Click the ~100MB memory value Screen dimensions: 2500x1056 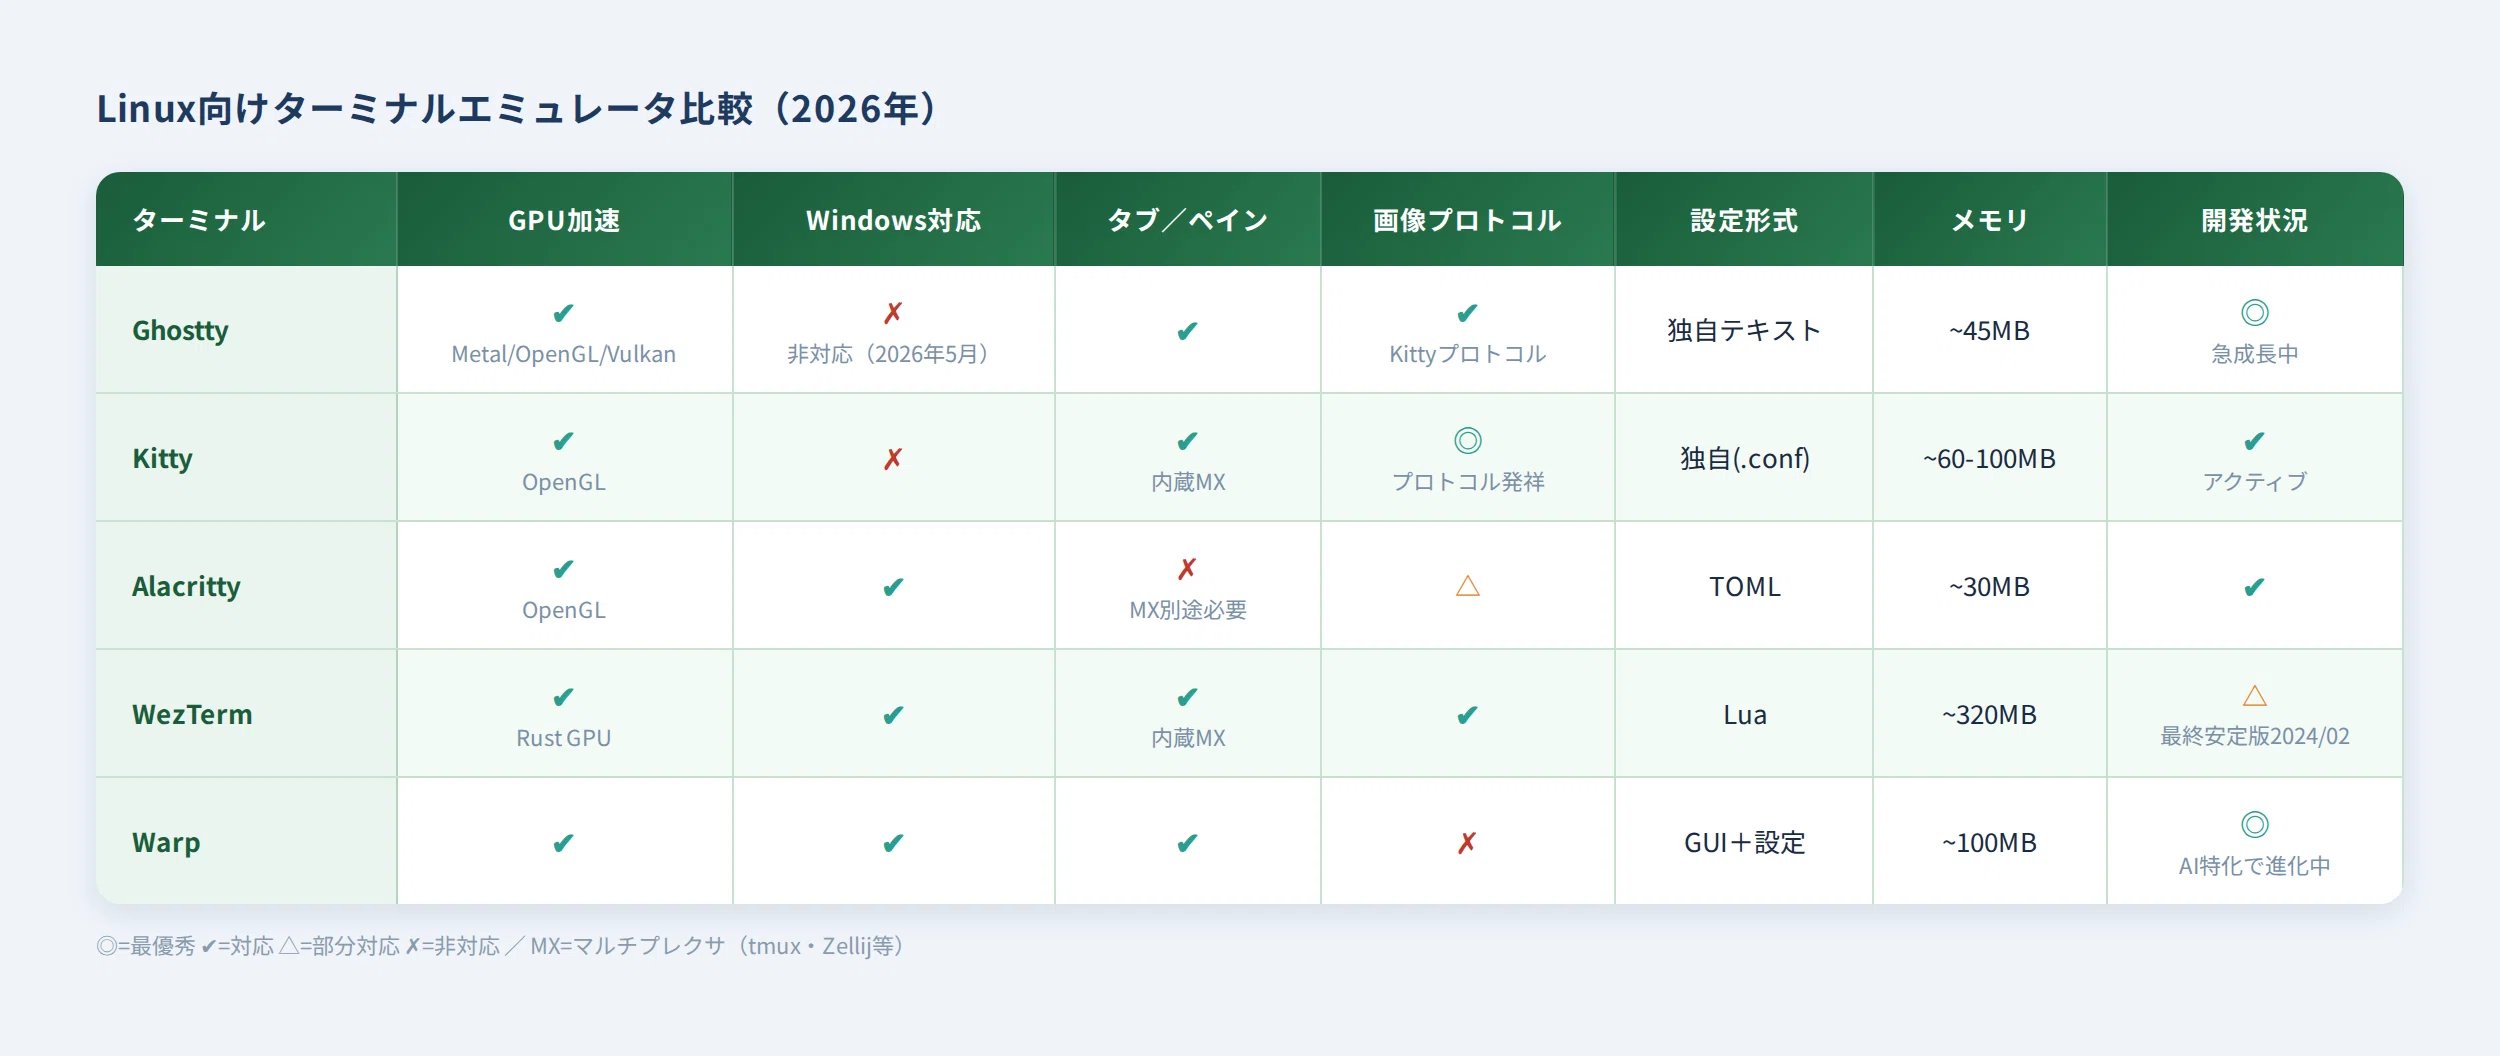[x=1989, y=843]
